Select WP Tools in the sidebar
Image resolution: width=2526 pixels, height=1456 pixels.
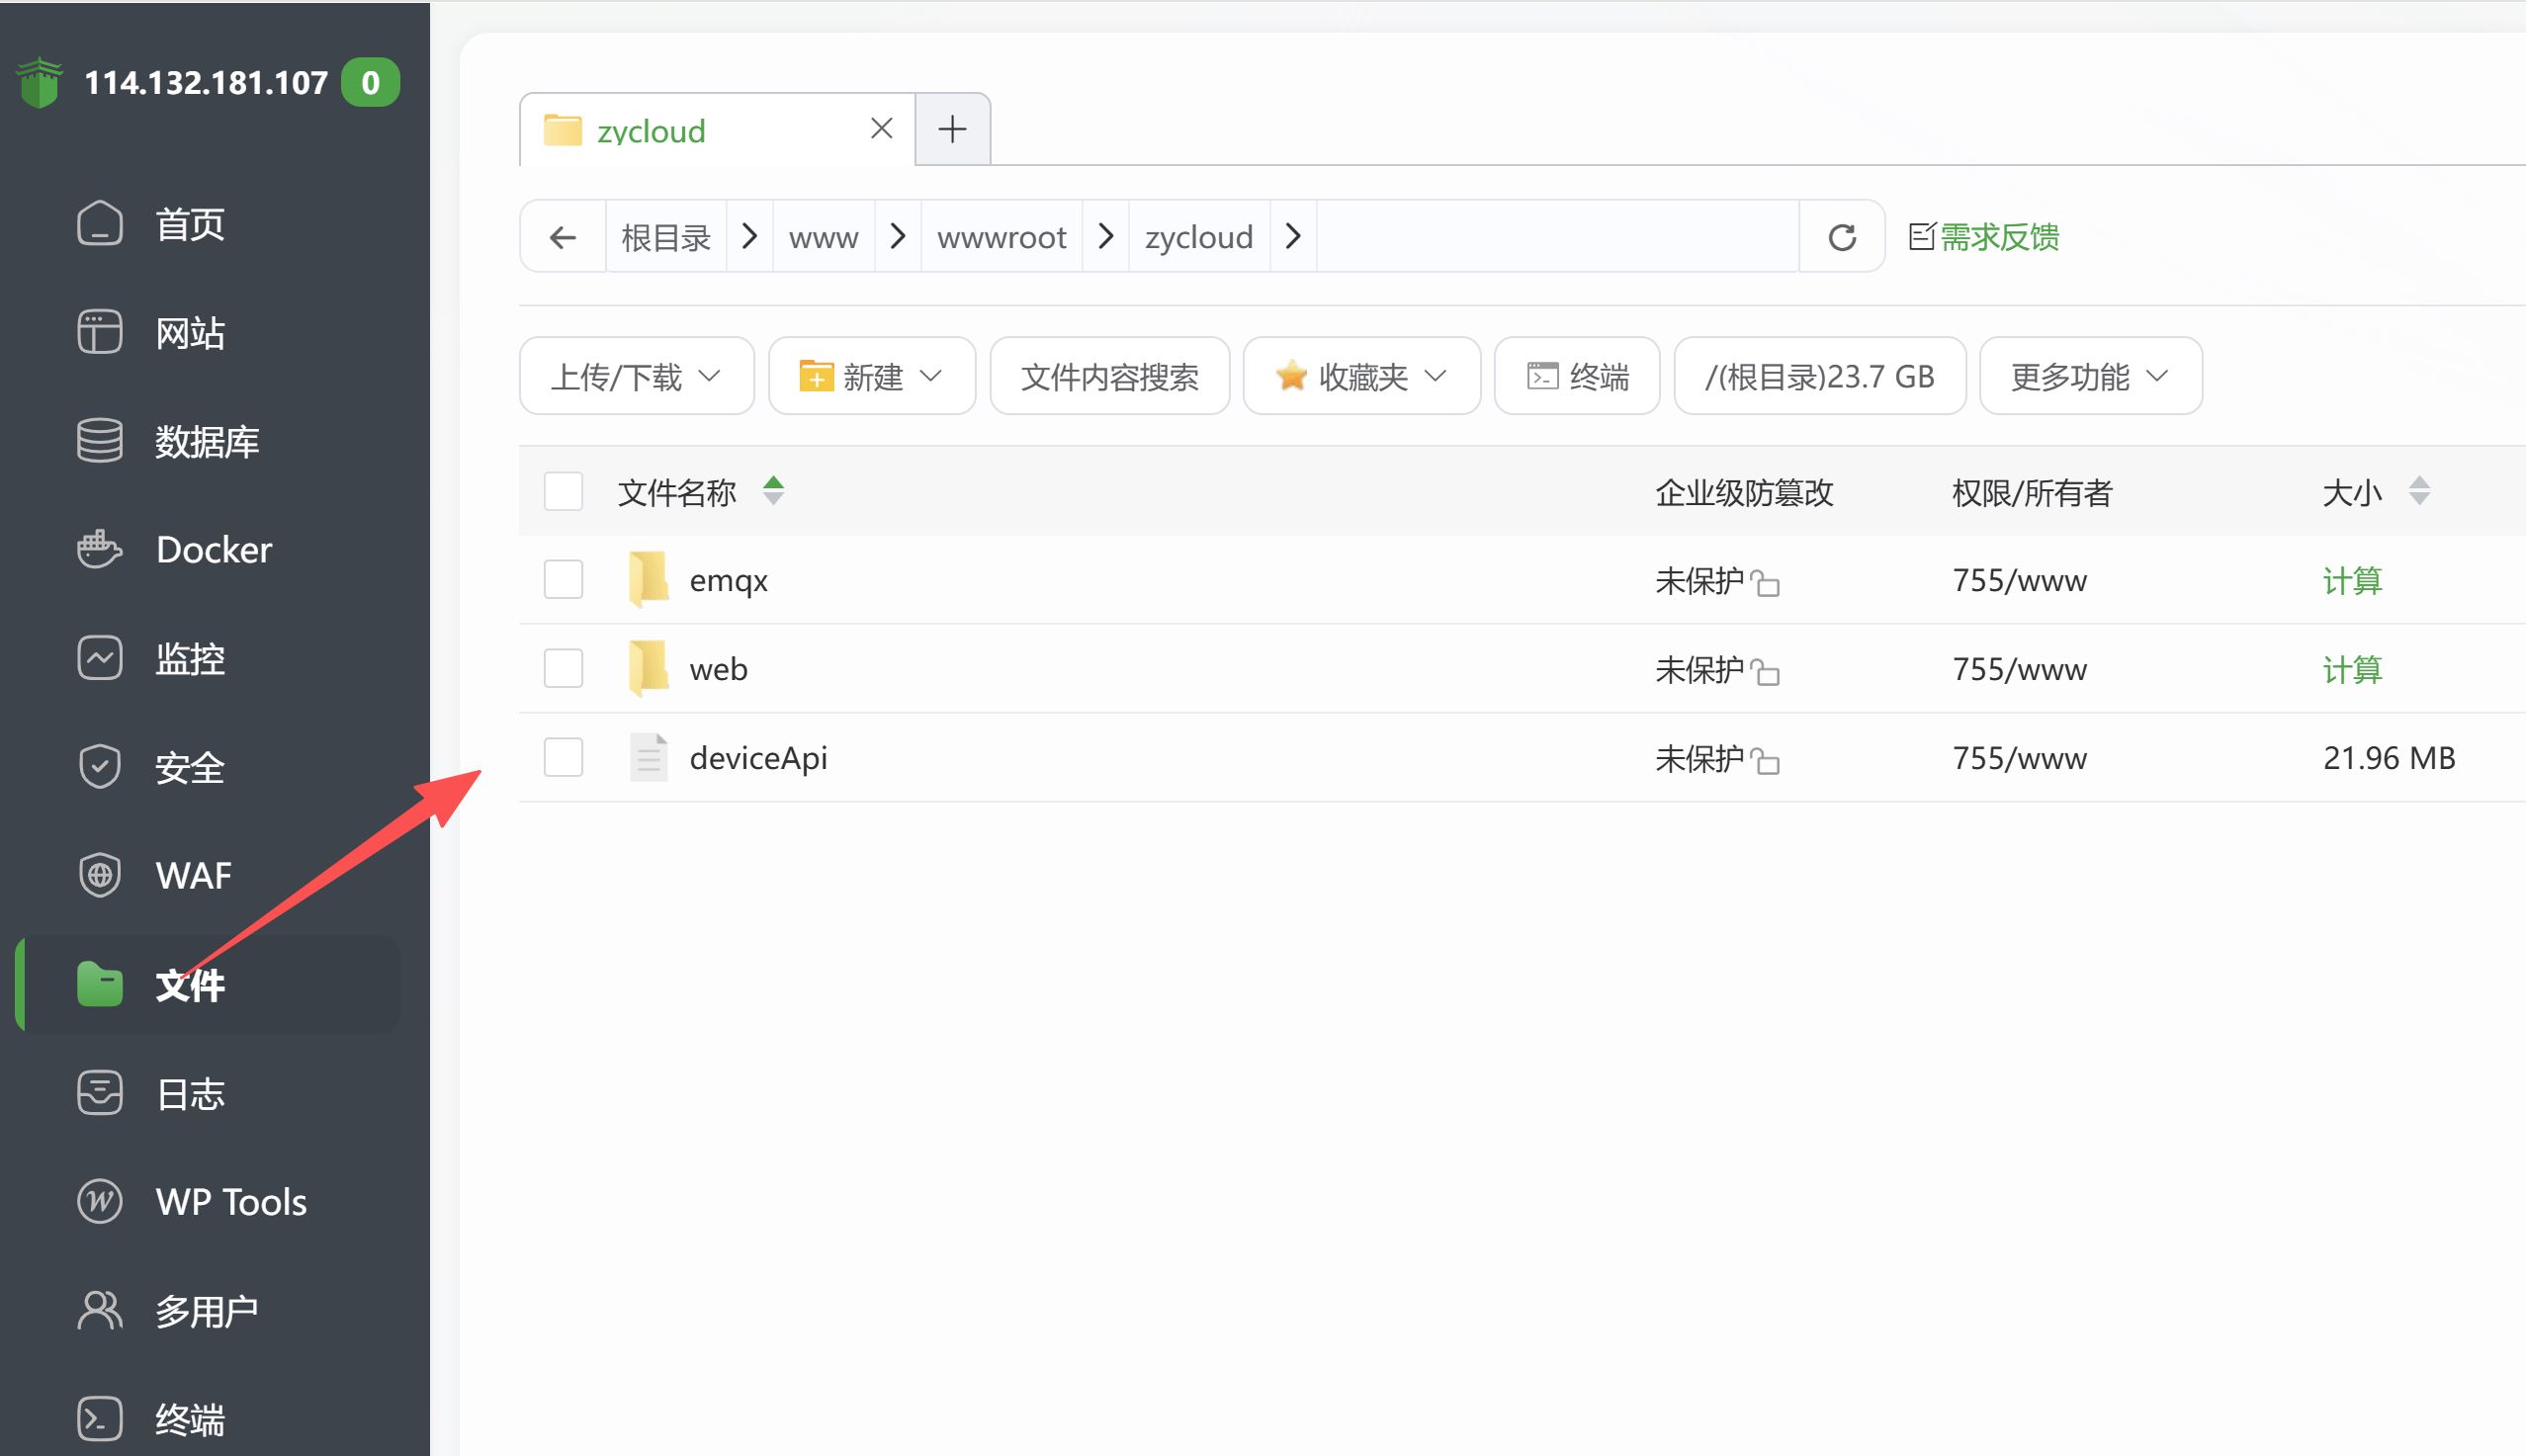230,1202
